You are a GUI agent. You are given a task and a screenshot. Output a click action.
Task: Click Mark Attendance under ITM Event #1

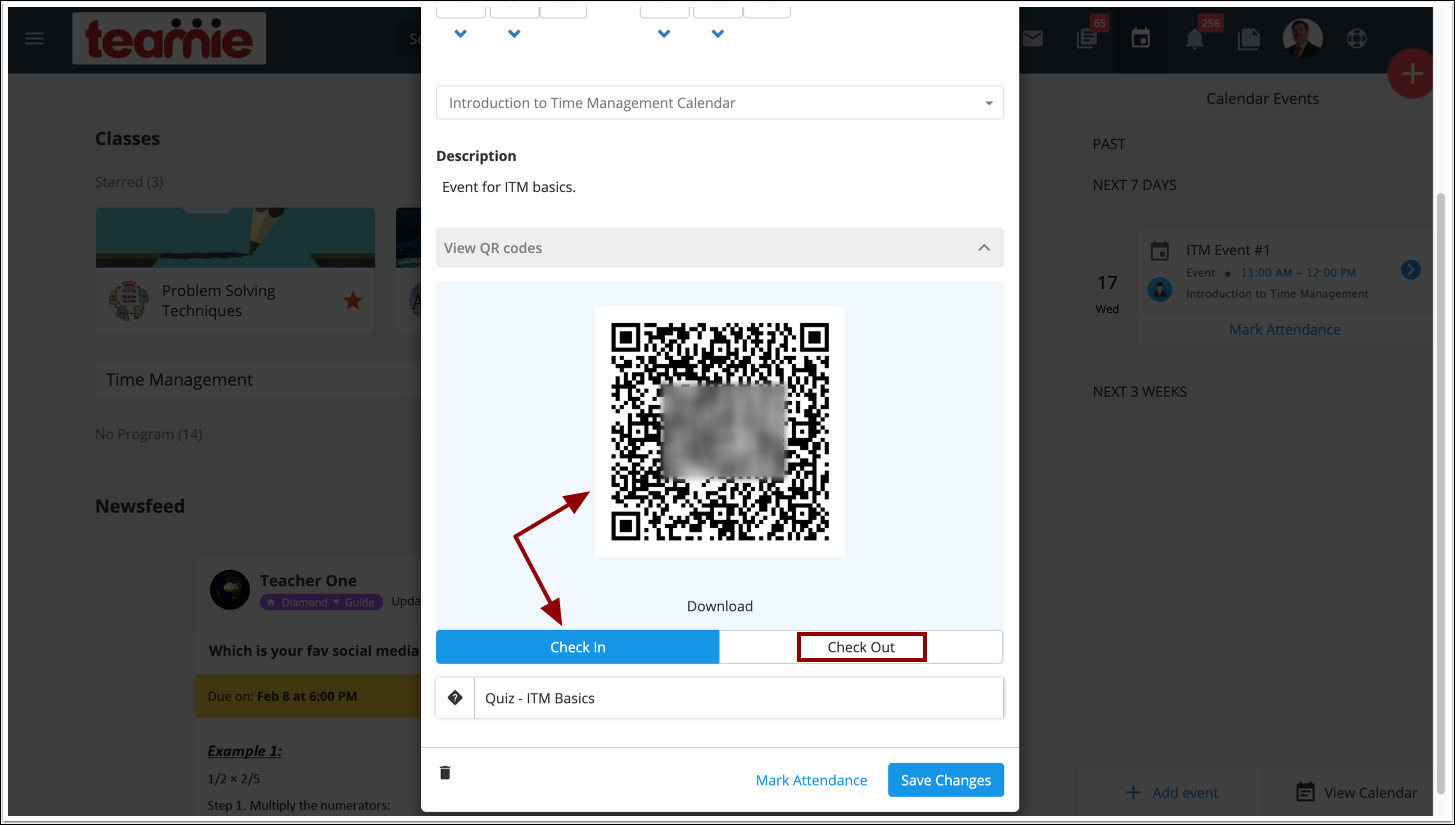coord(1285,329)
